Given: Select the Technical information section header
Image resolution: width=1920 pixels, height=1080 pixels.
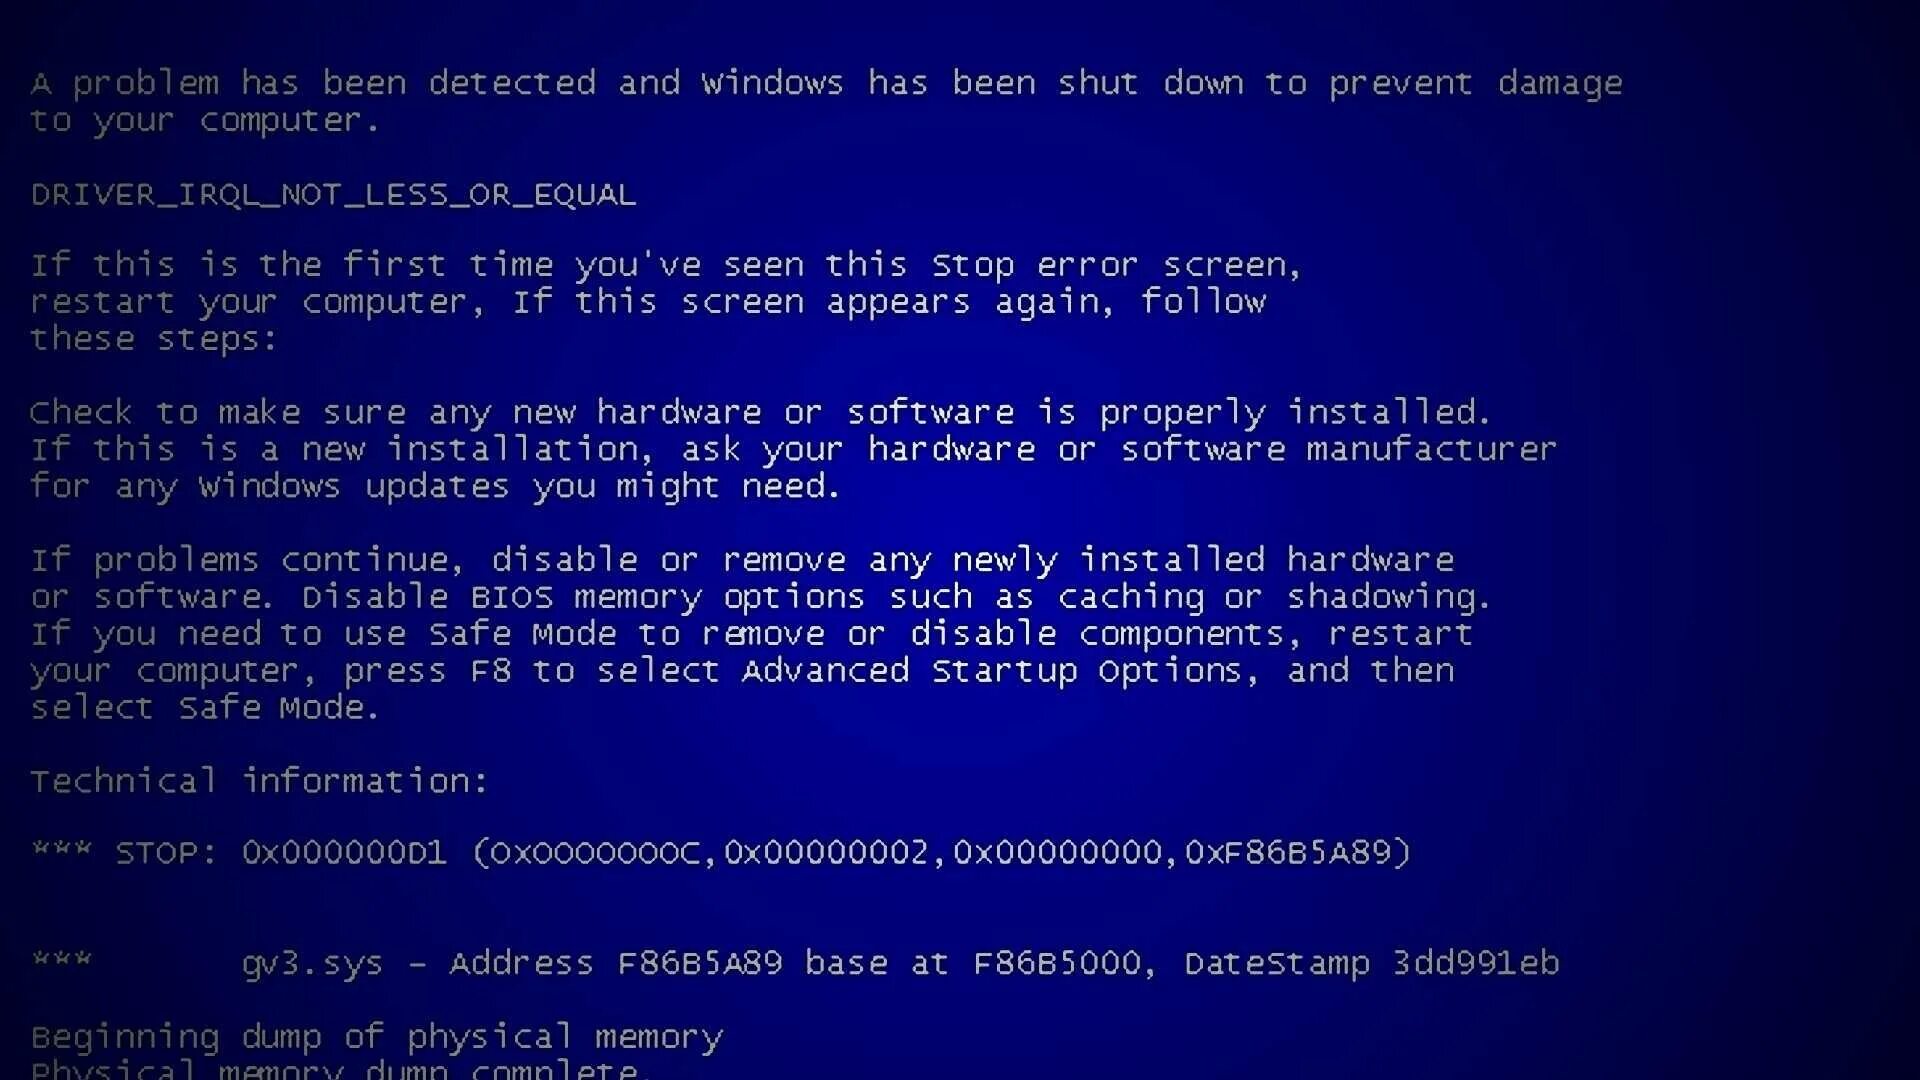Looking at the screenshot, I should (260, 781).
